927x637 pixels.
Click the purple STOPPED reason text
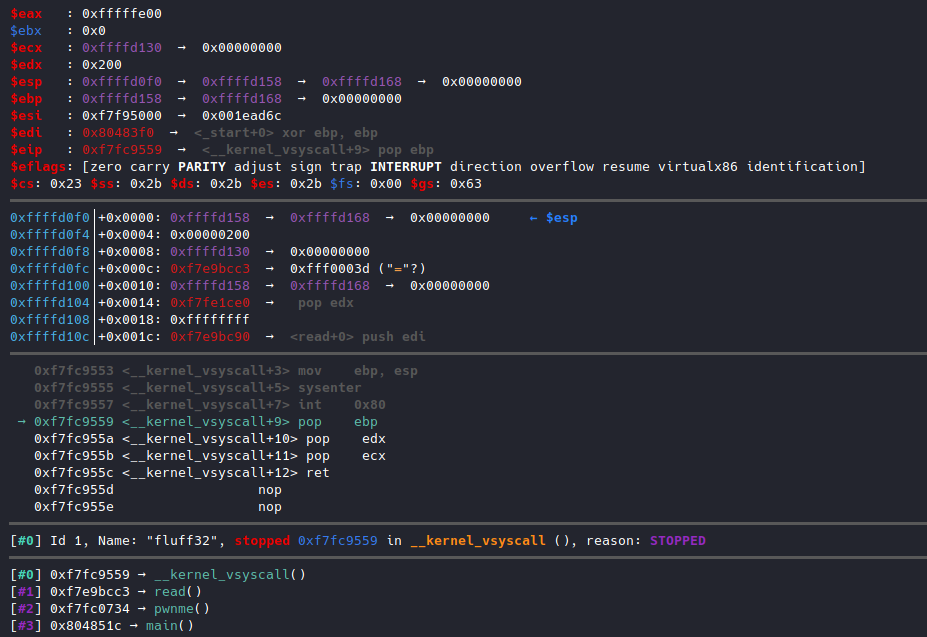click(677, 541)
